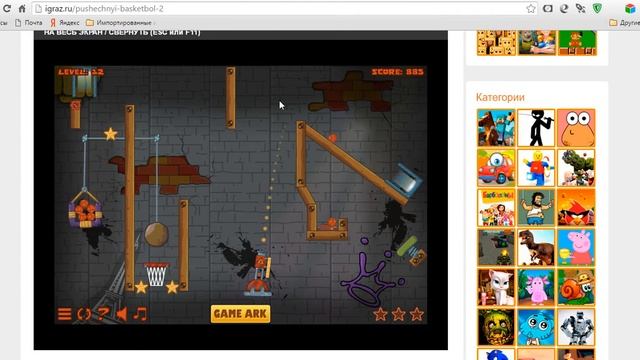Open the Gumball blue cat category thumbnail
Screen dimensions: 640x360
click(536, 327)
